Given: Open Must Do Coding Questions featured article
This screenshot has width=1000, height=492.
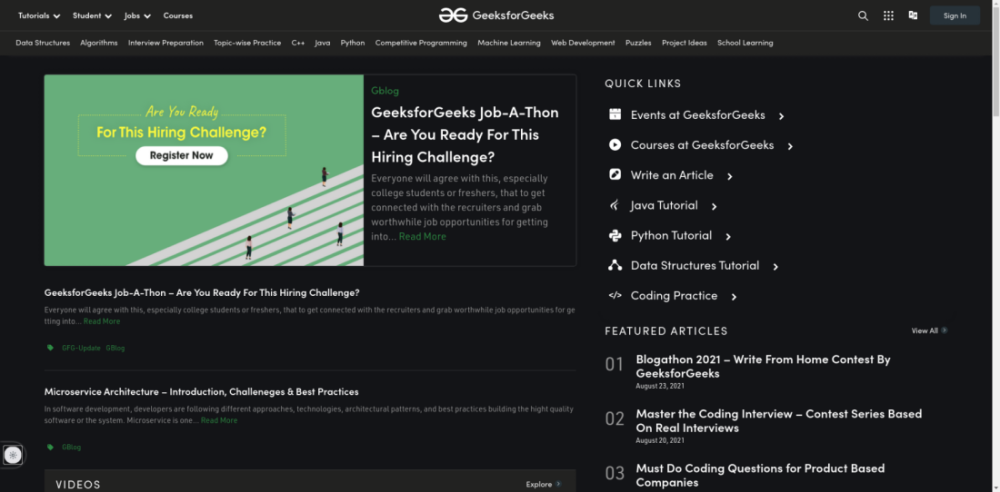Looking at the screenshot, I should [x=760, y=475].
